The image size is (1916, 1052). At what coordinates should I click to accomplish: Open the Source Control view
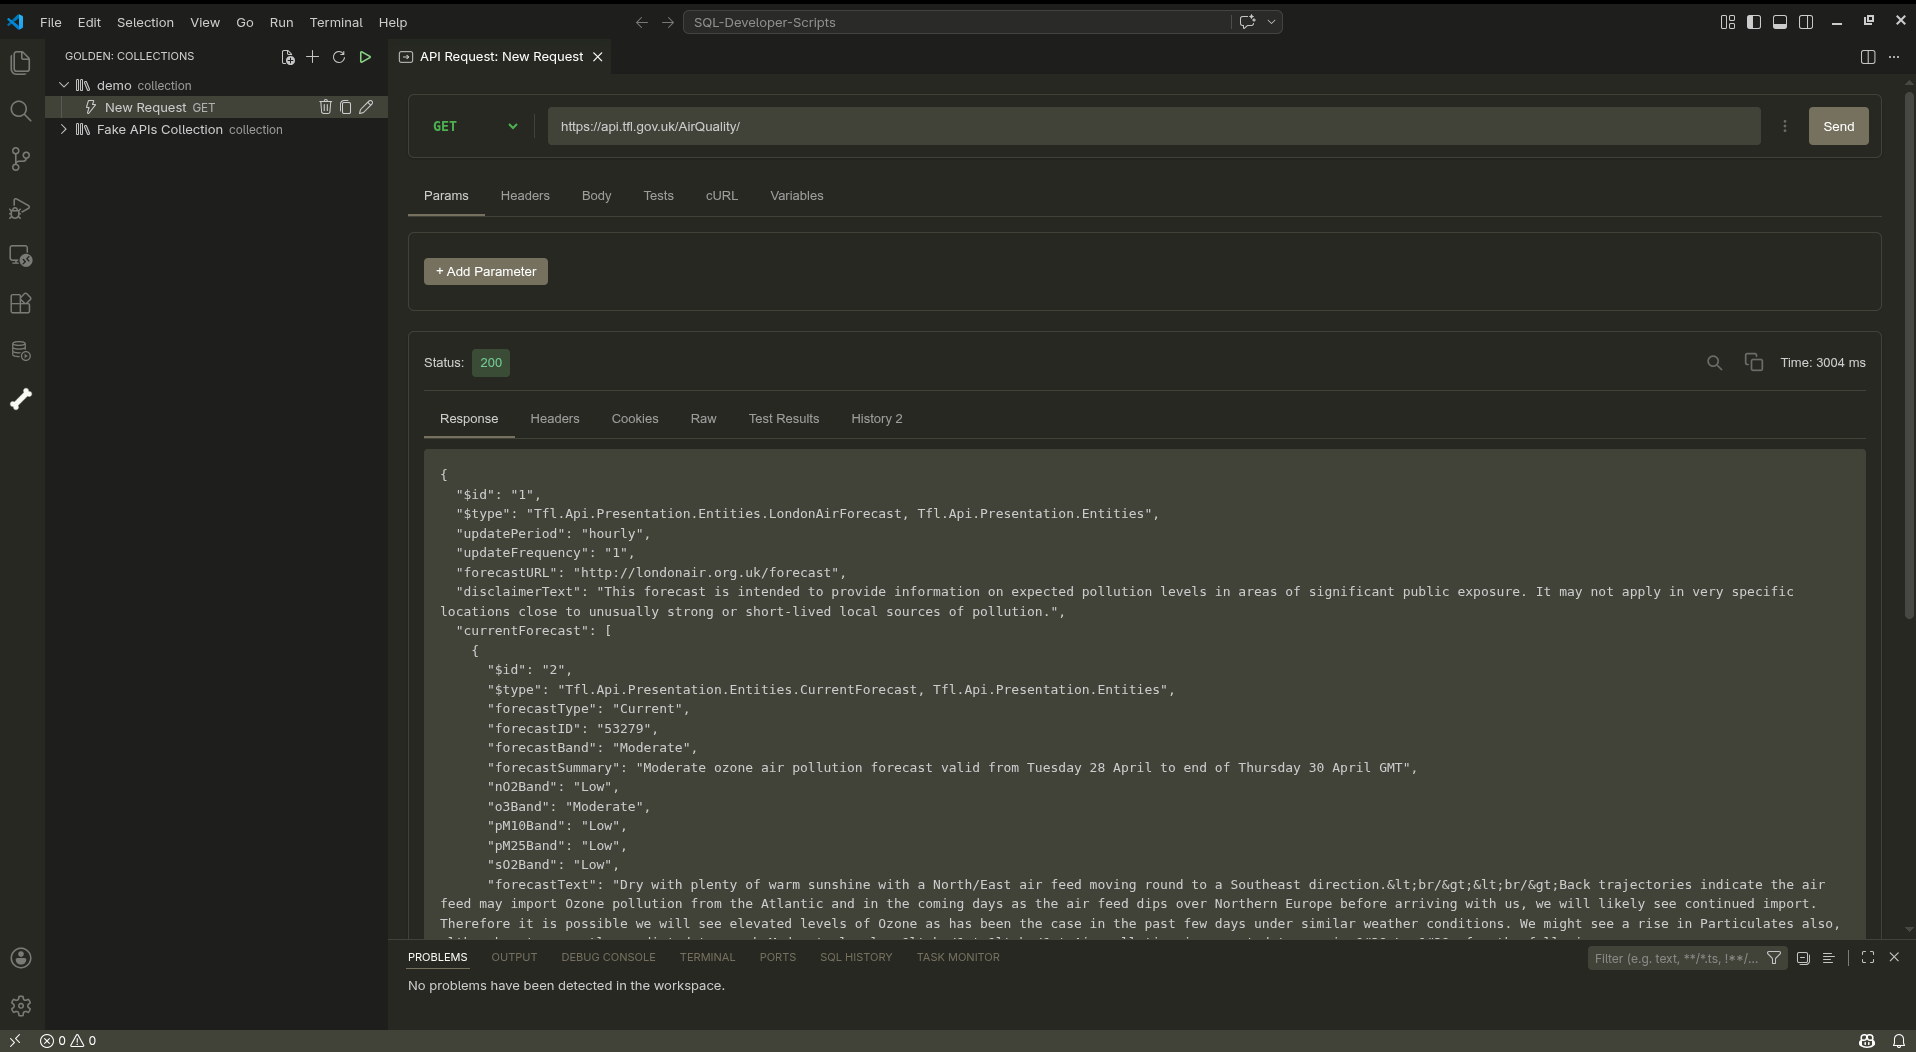pyautogui.click(x=21, y=160)
